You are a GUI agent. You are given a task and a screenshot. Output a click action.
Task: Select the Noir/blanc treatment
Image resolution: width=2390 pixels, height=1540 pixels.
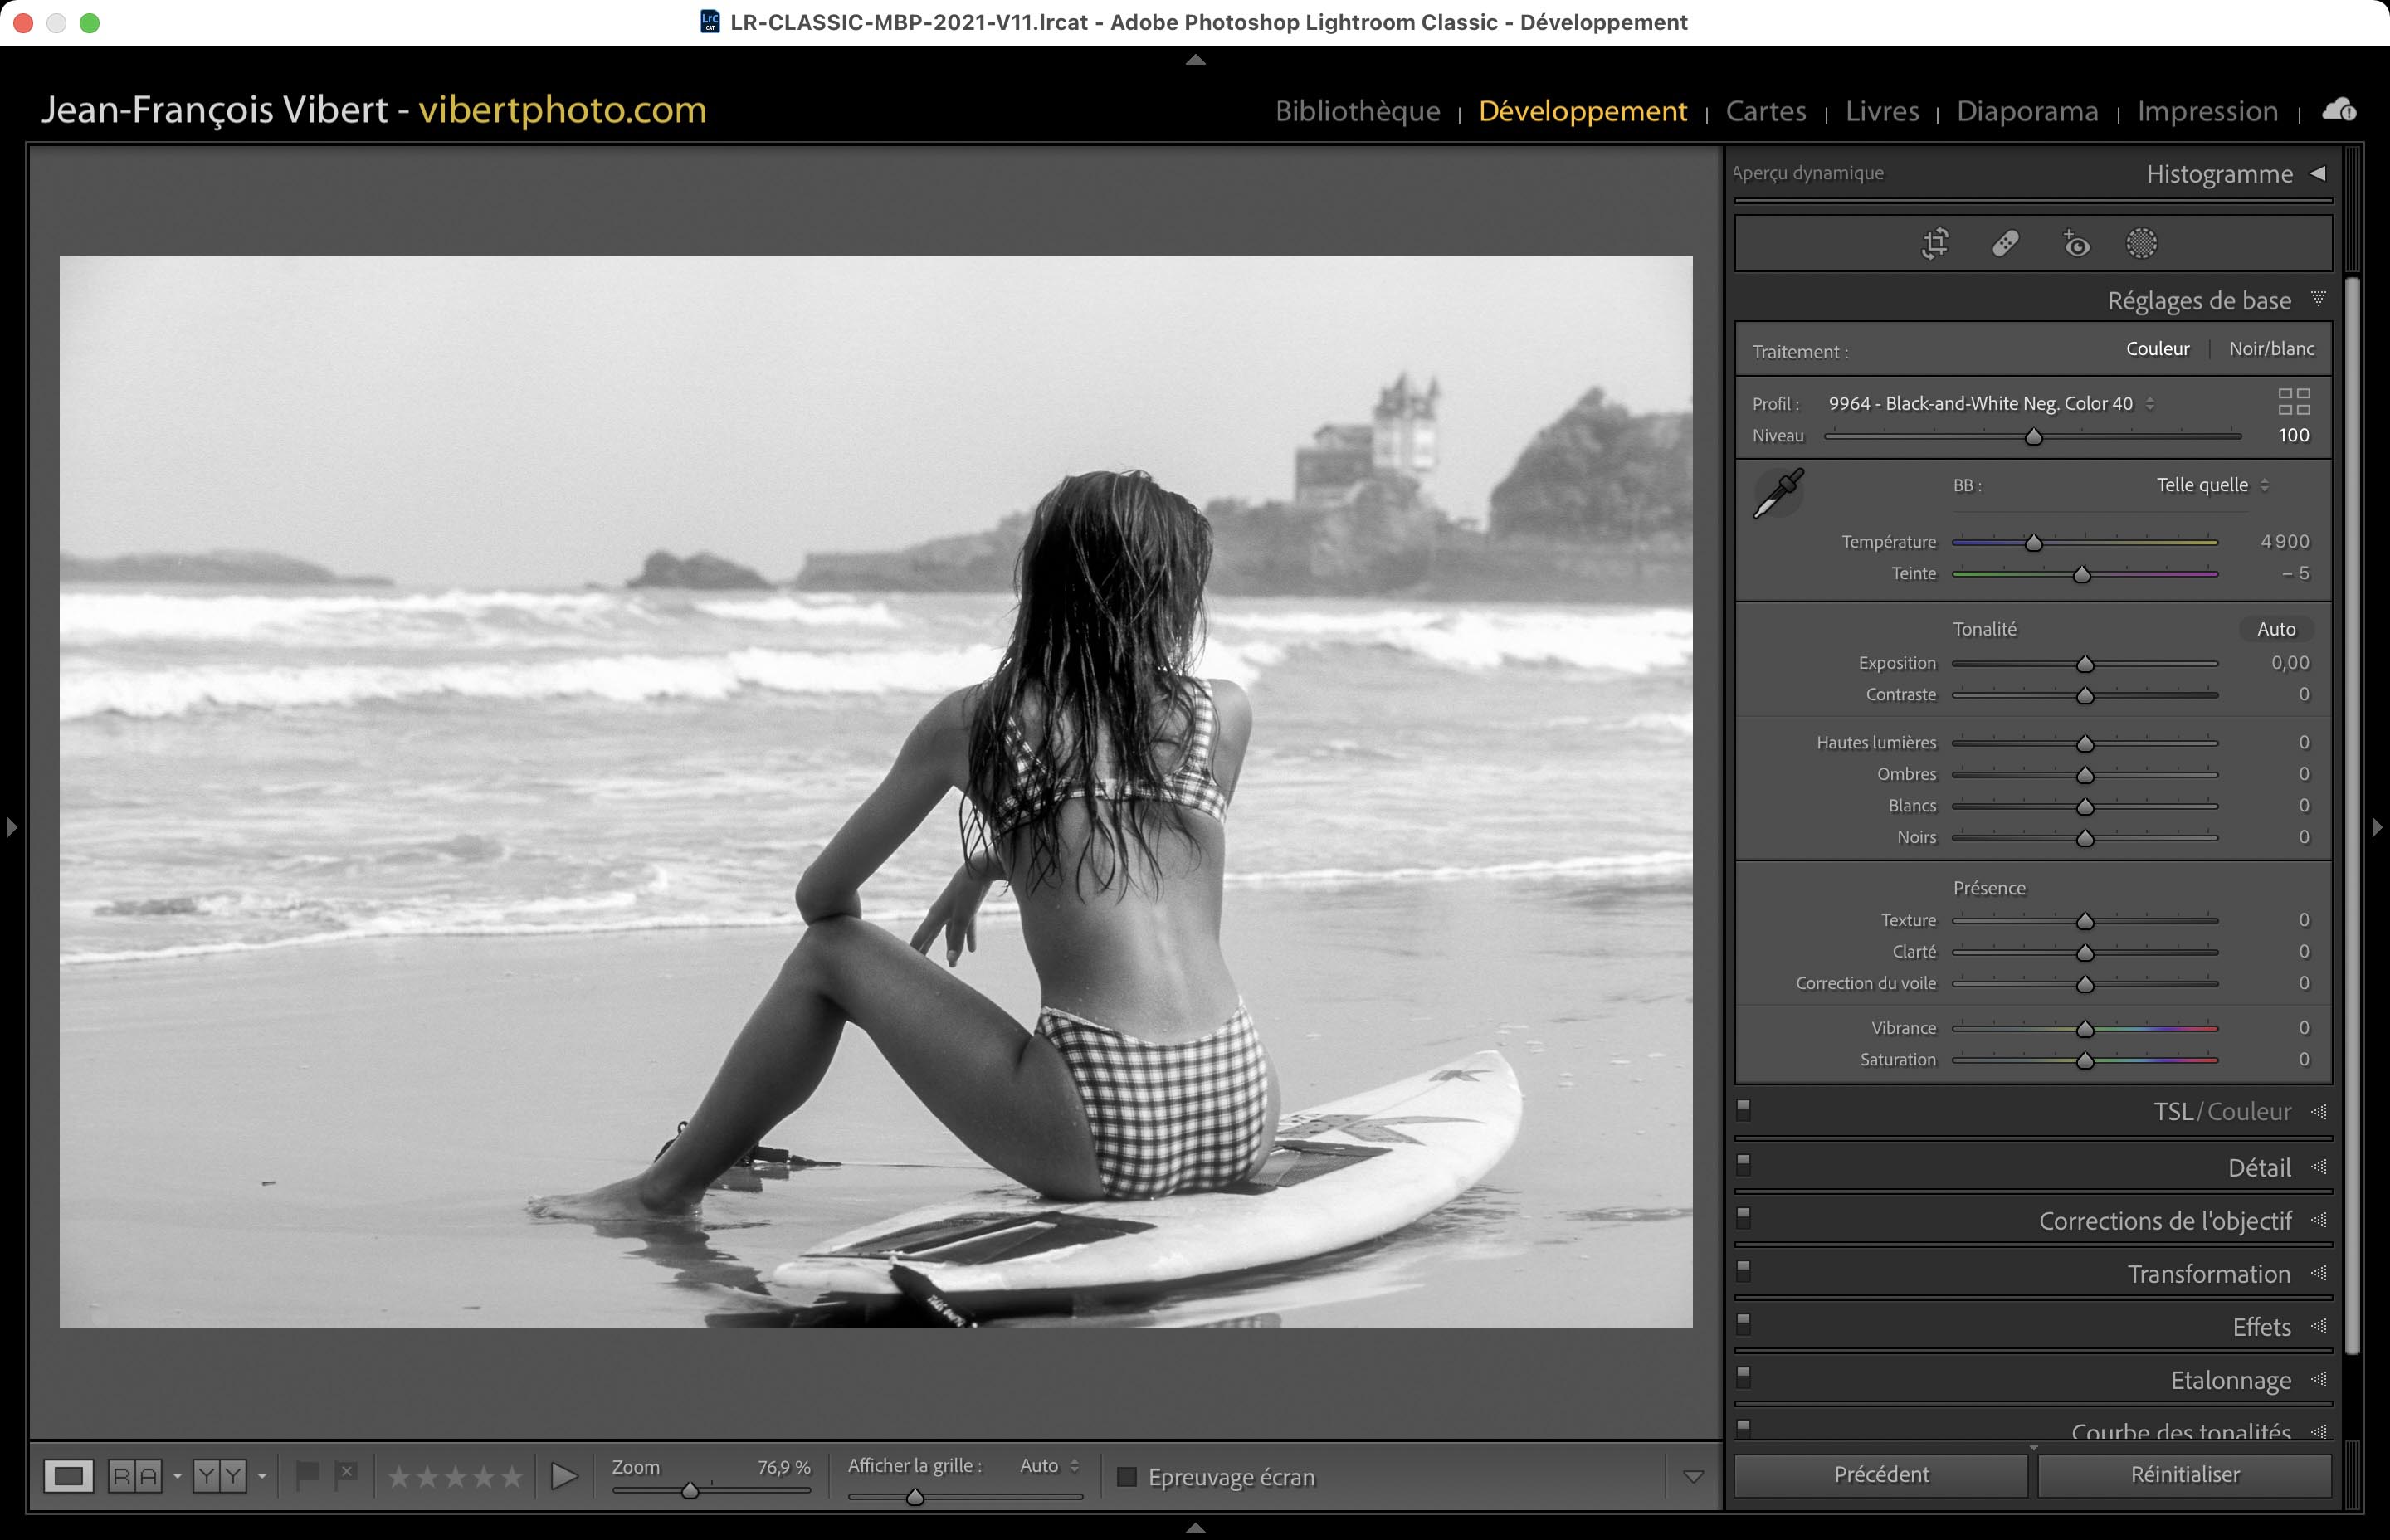2271,349
